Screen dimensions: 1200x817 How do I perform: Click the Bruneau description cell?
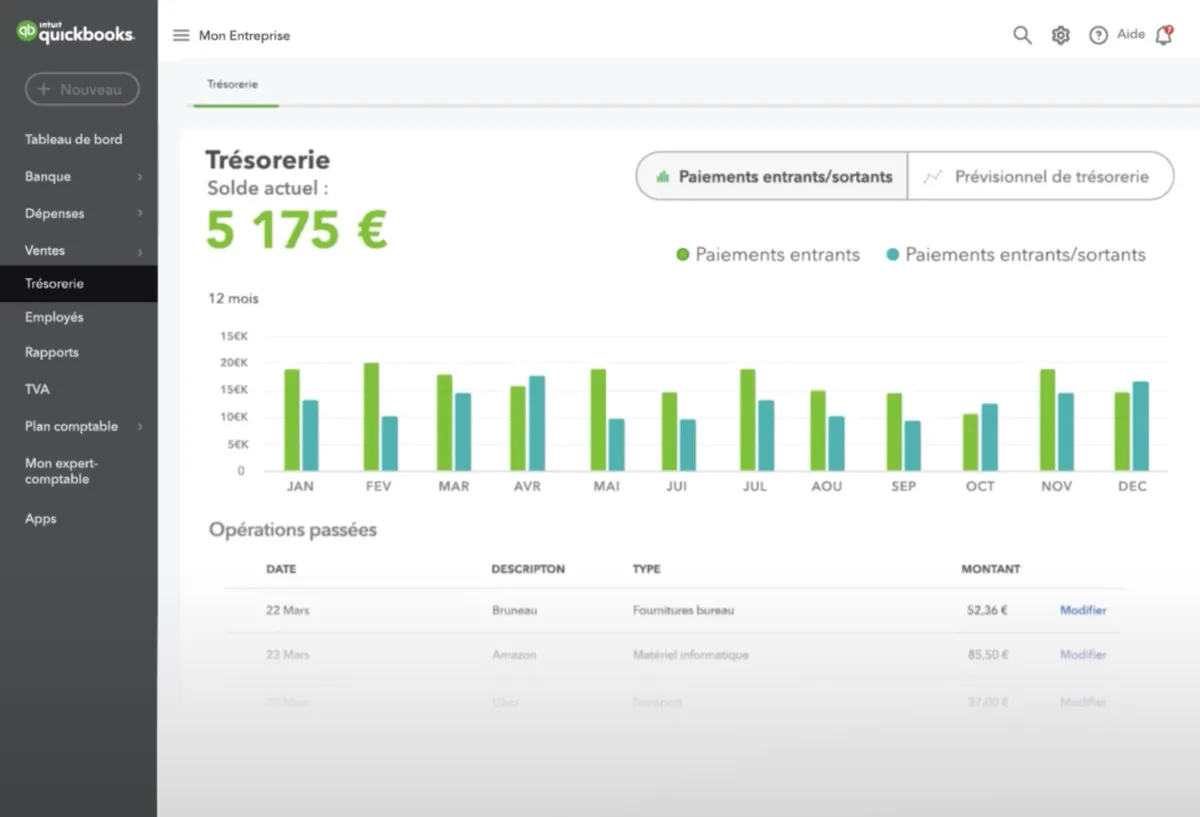pyautogui.click(x=514, y=610)
